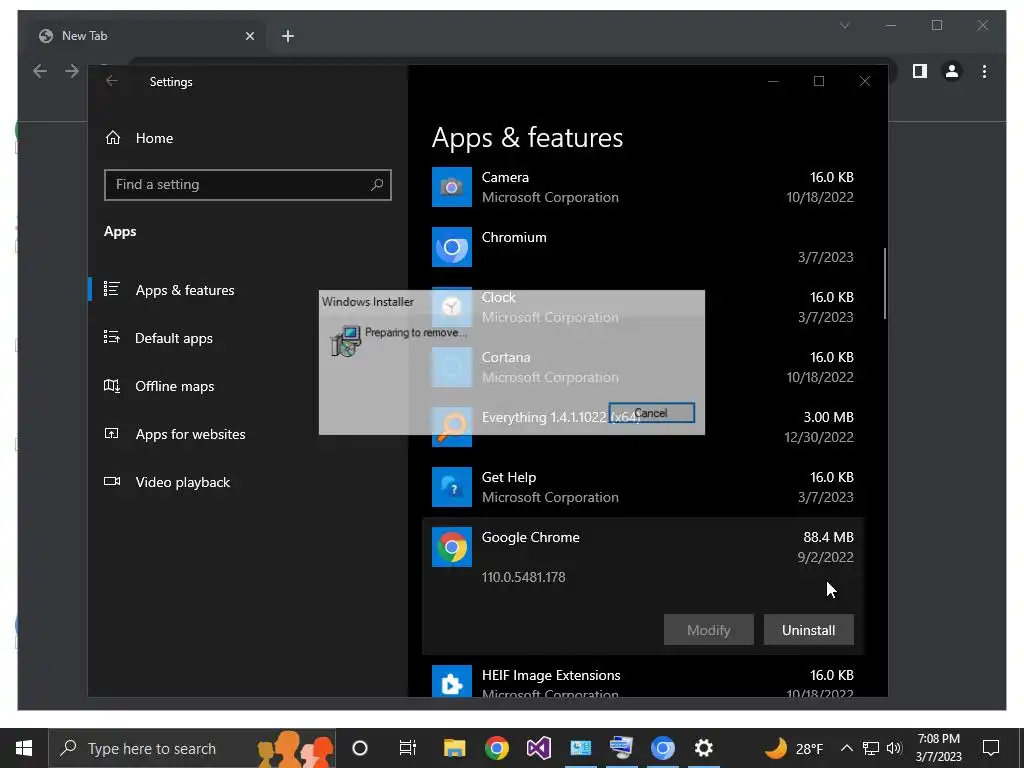Click the Get Help app icon

click(x=451, y=487)
